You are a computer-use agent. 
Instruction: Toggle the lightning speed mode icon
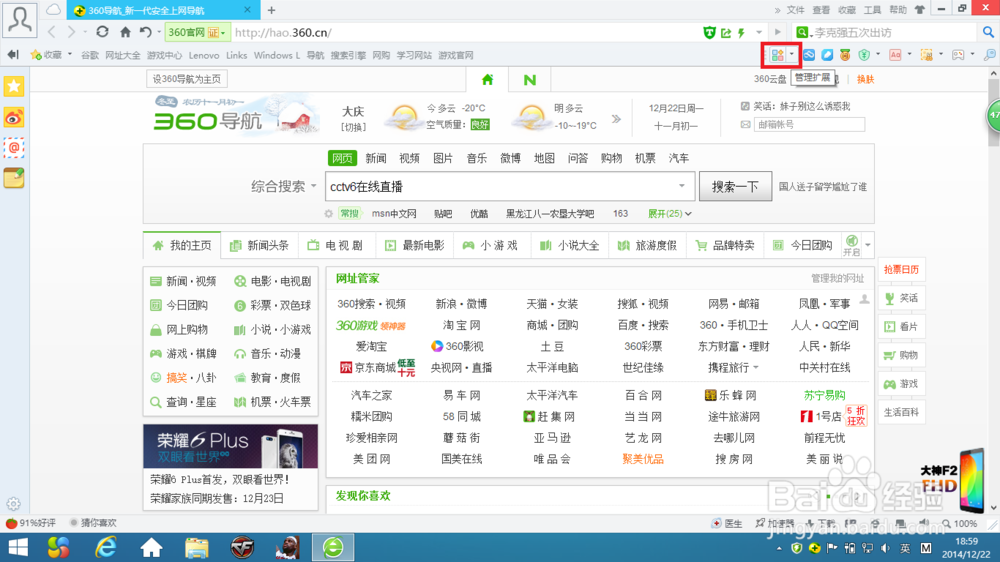[x=742, y=33]
